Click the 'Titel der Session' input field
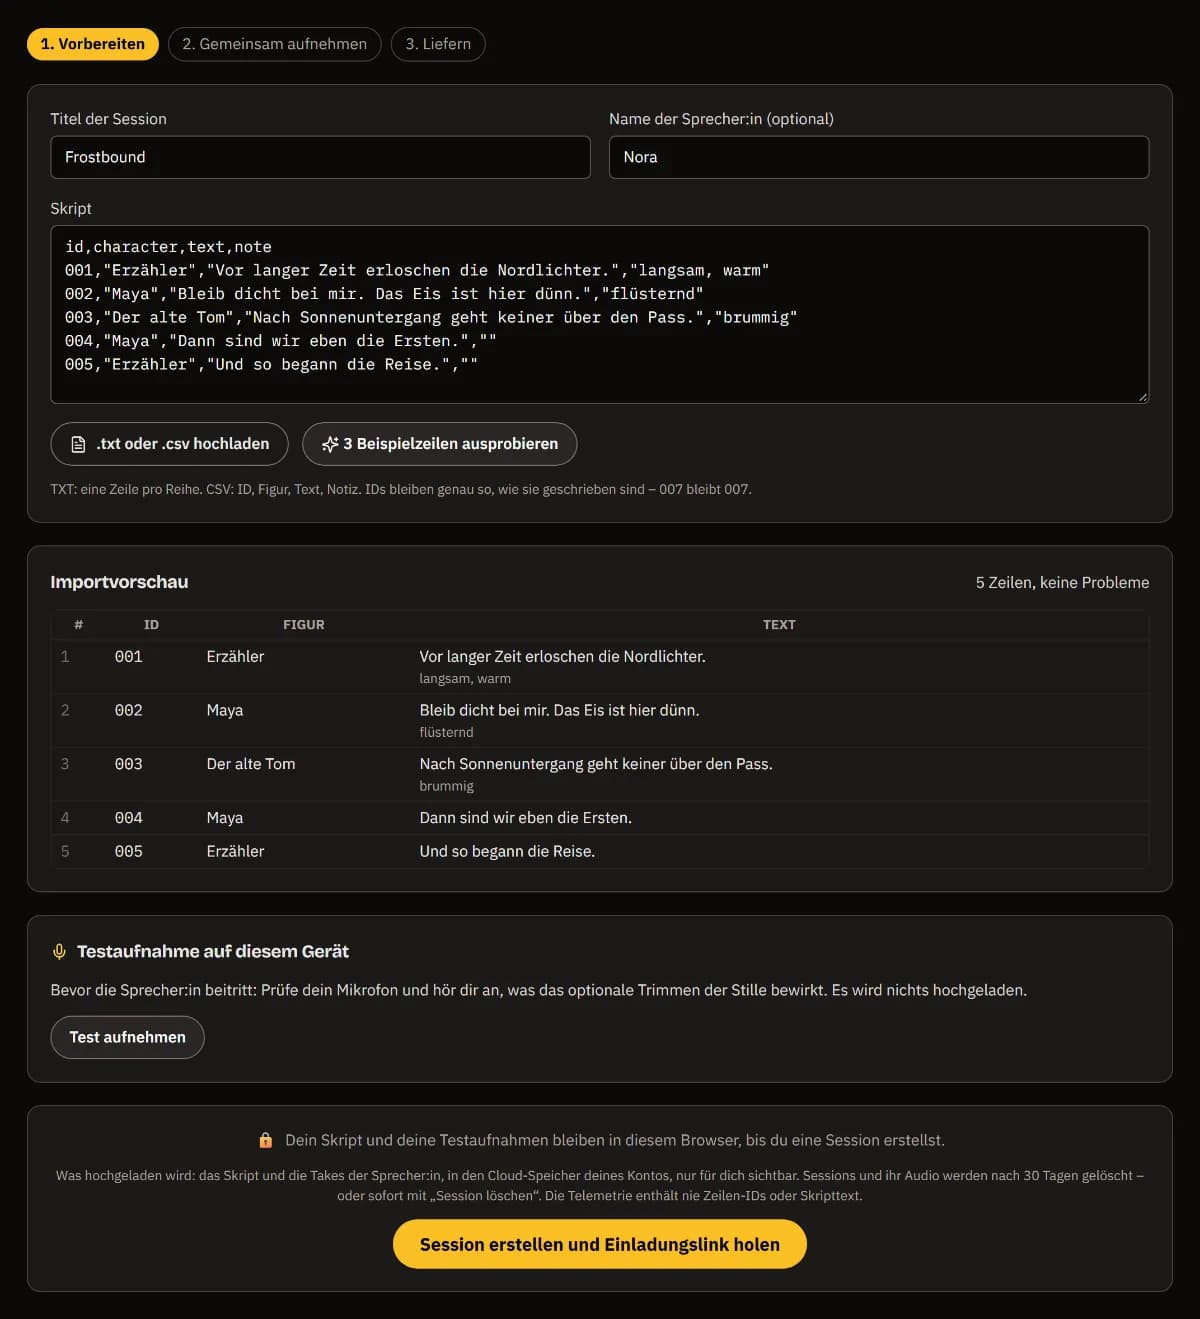This screenshot has height=1319, width=1200. pos(320,157)
